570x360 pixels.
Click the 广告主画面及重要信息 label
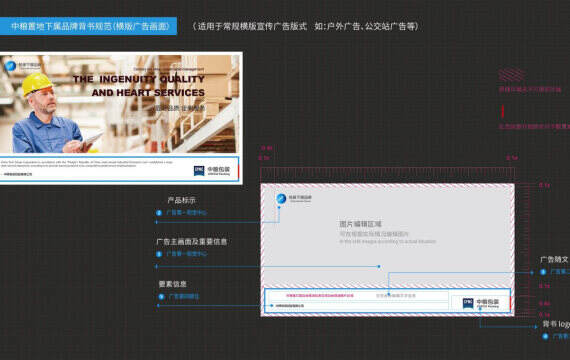click(x=192, y=241)
